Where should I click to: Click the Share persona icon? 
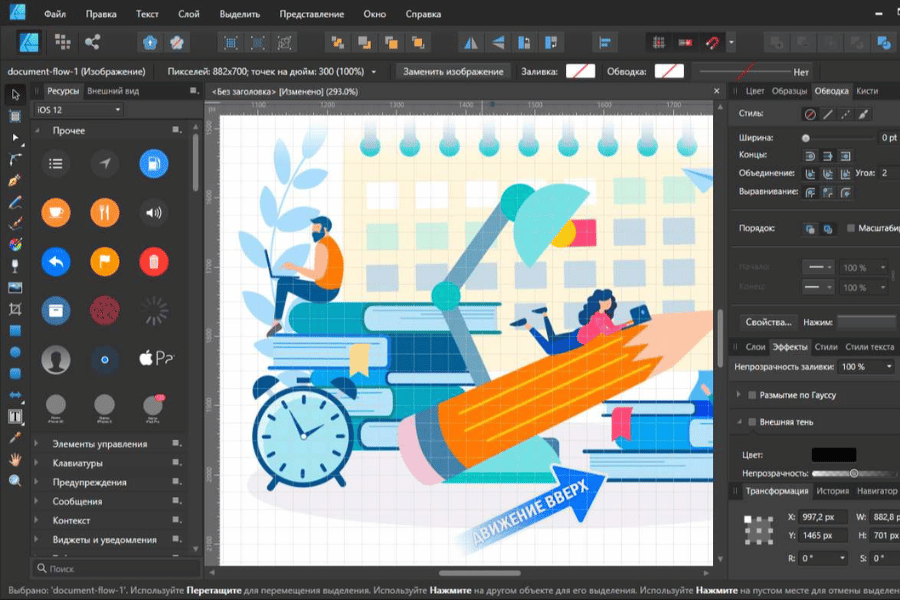point(92,42)
